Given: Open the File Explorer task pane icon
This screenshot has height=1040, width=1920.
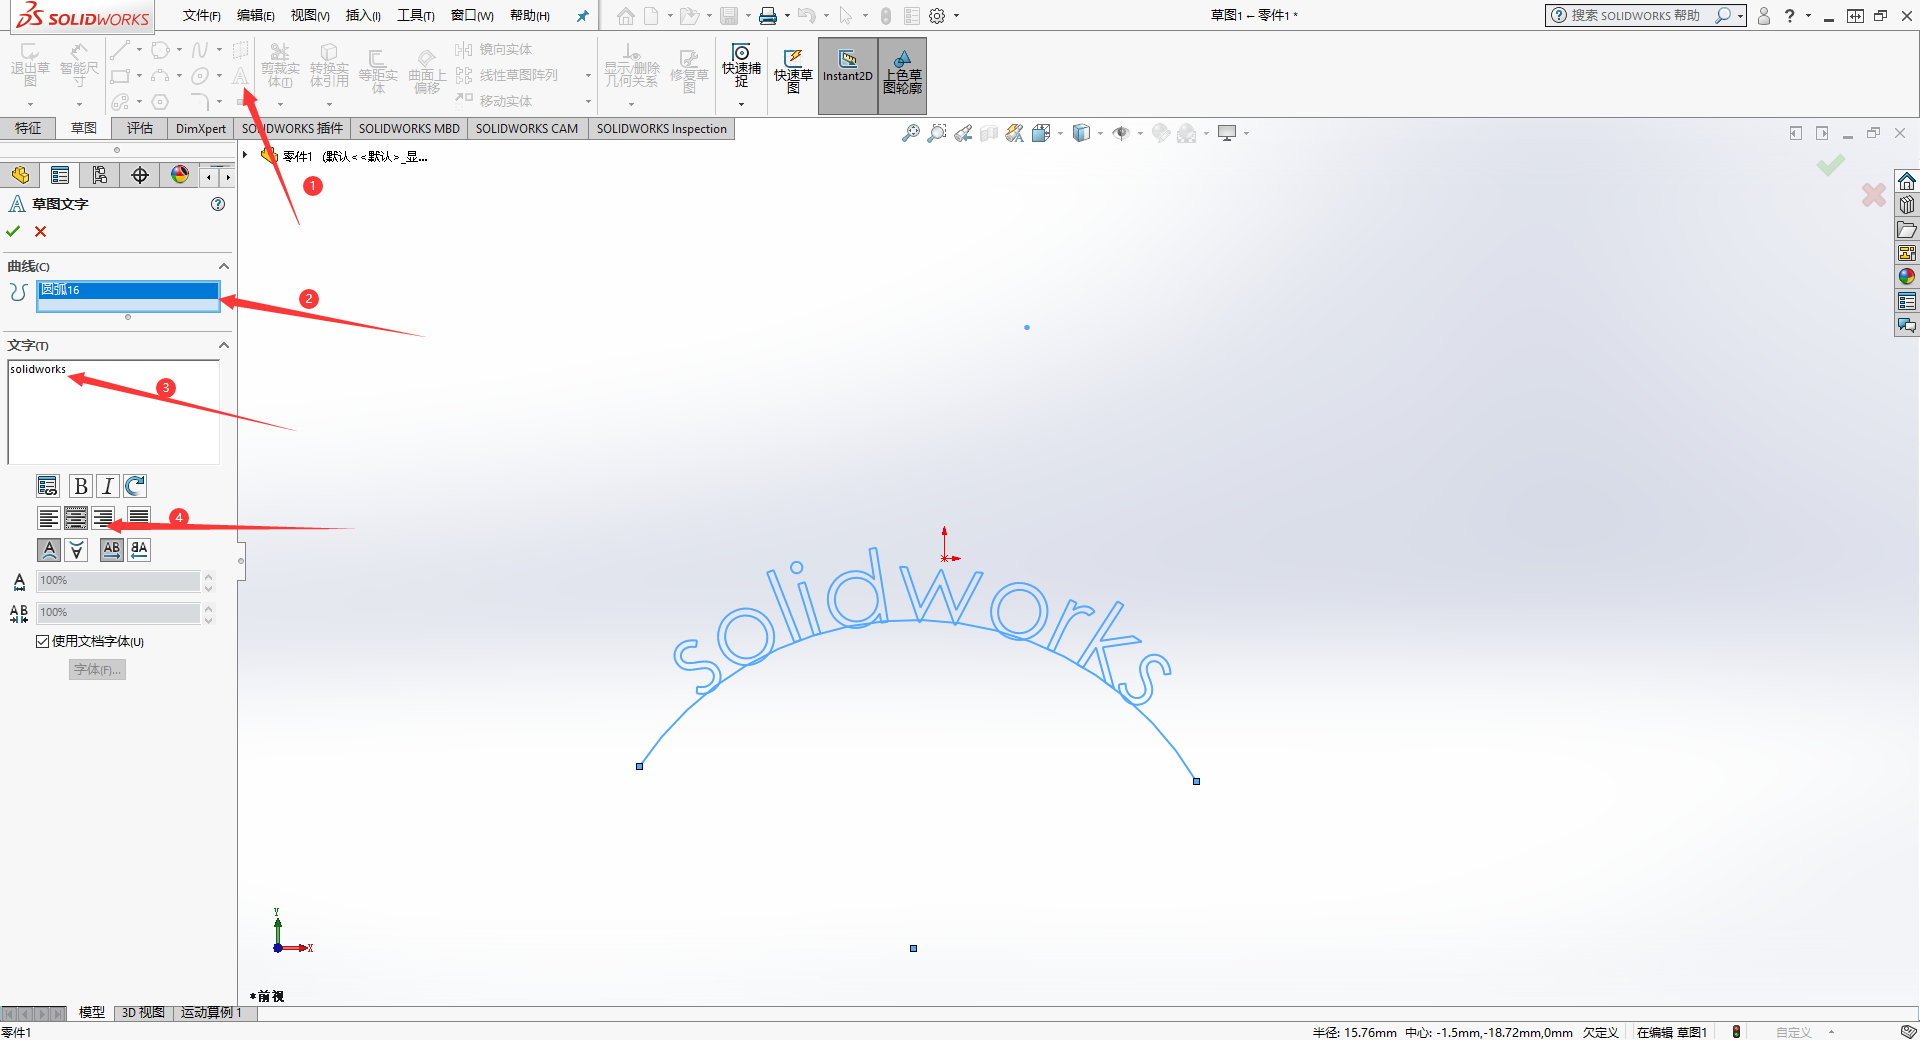Looking at the screenshot, I should pos(1907,229).
